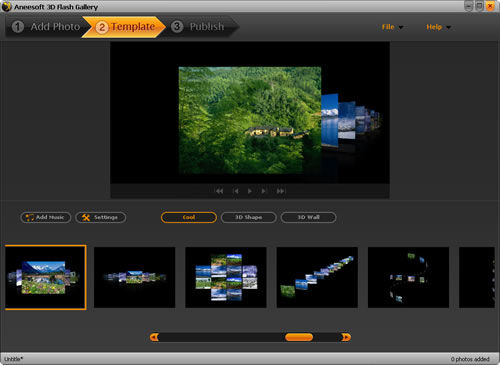The height and width of the screenshot is (365, 500).
Task: Choose the photo grid wall template
Action: (x=226, y=277)
